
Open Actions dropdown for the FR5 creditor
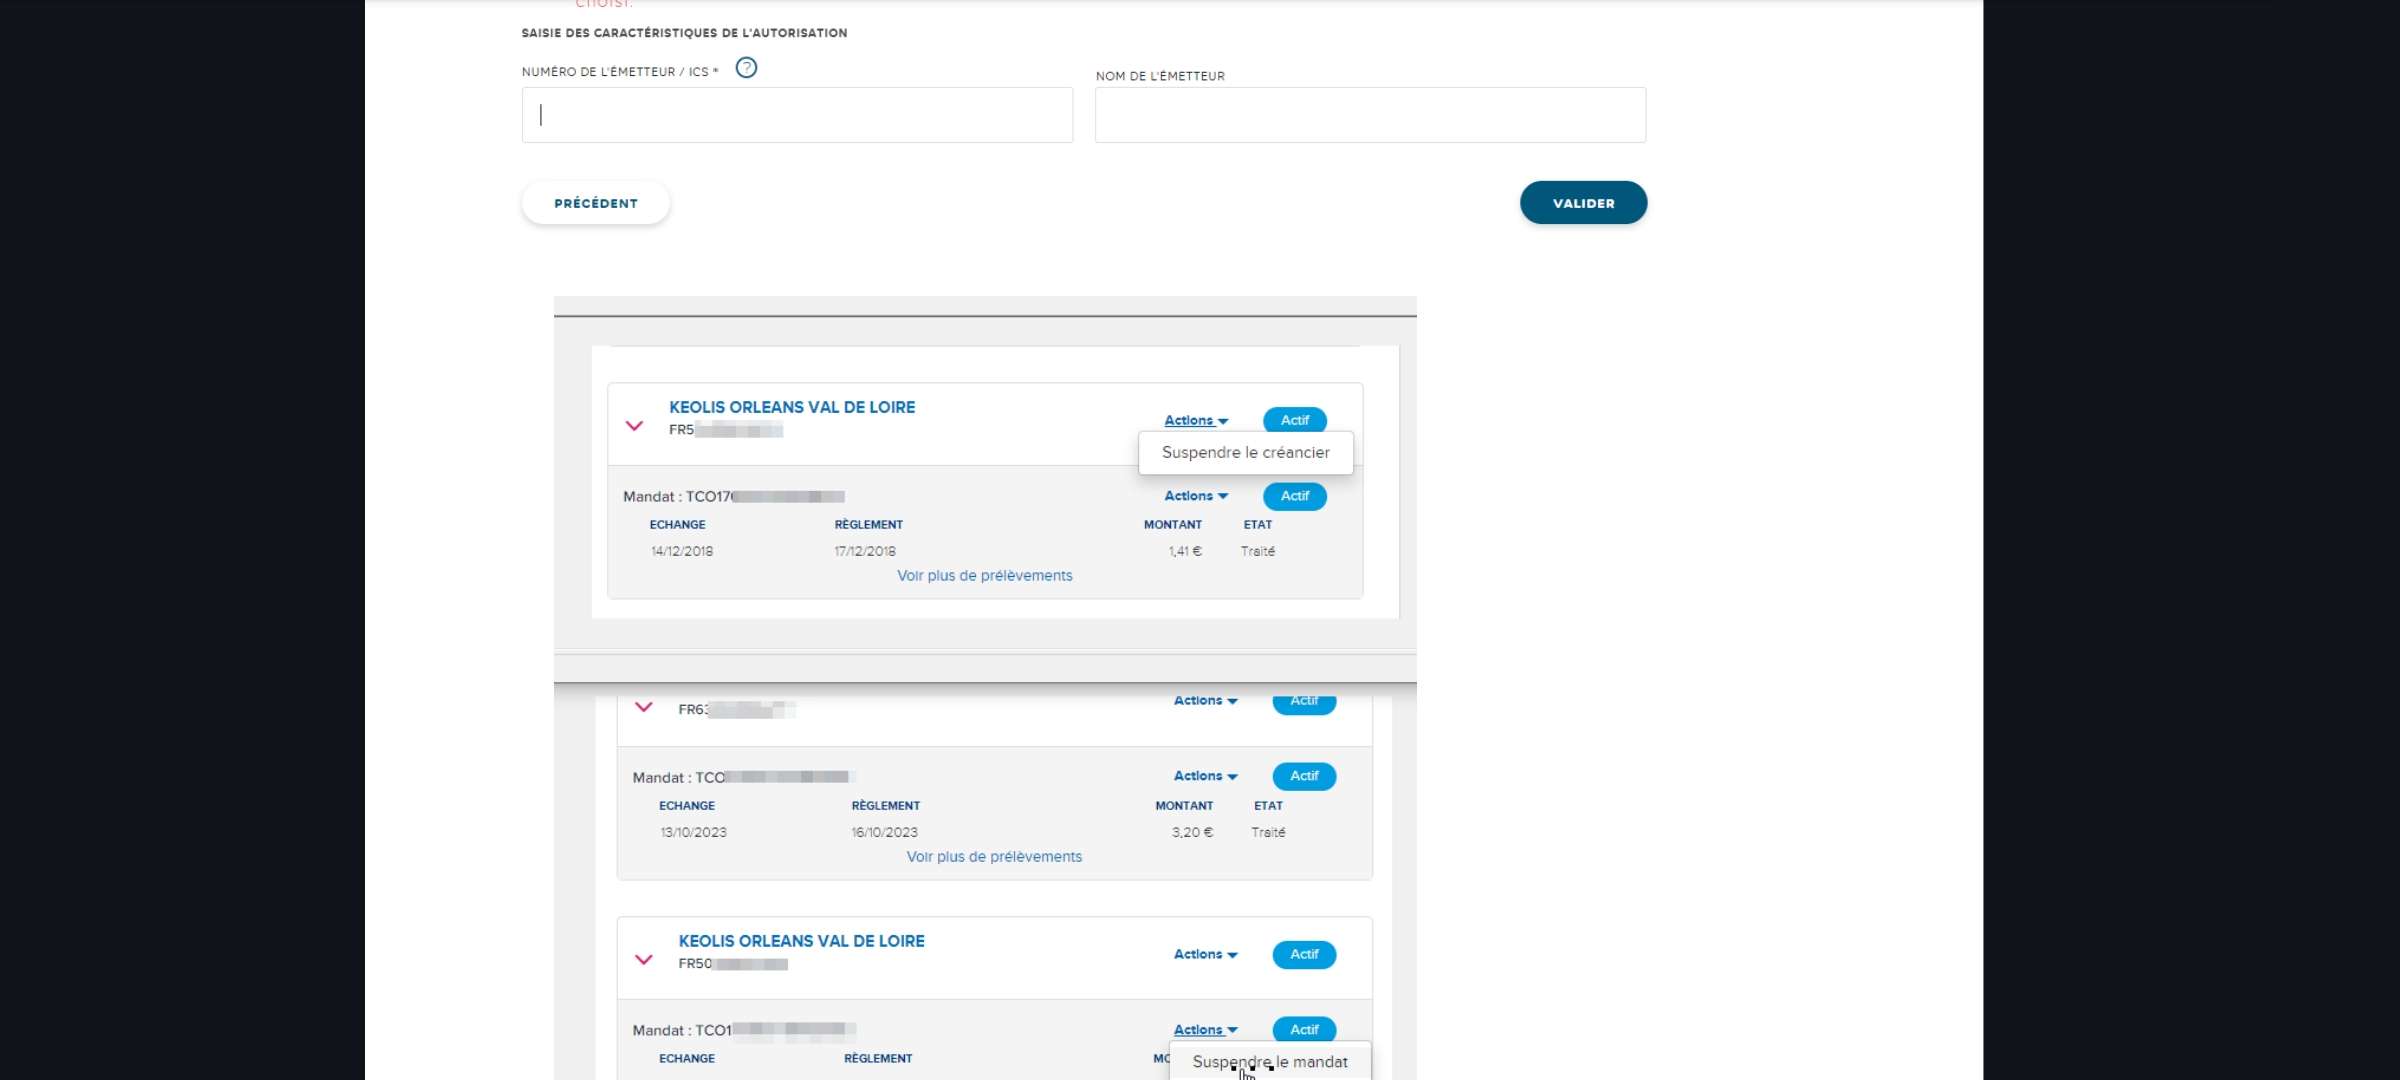(x=1196, y=421)
